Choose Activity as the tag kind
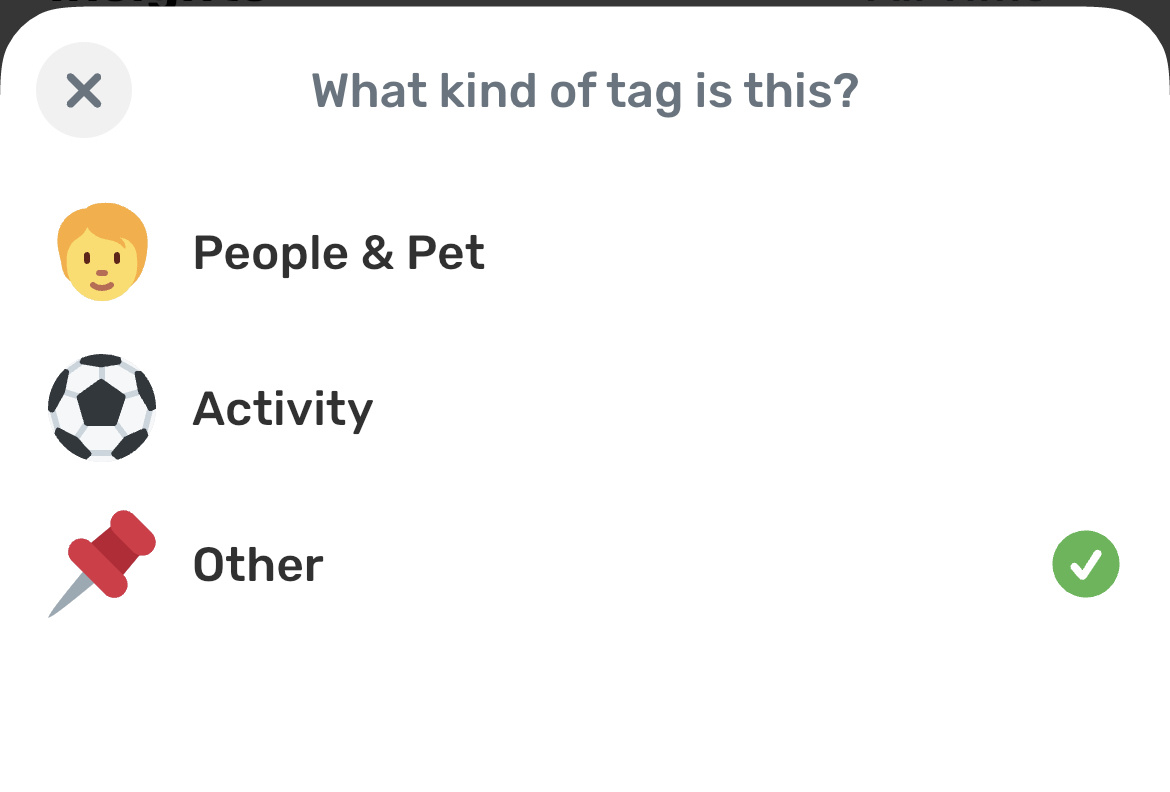This screenshot has width=1170, height=792. coord(283,408)
